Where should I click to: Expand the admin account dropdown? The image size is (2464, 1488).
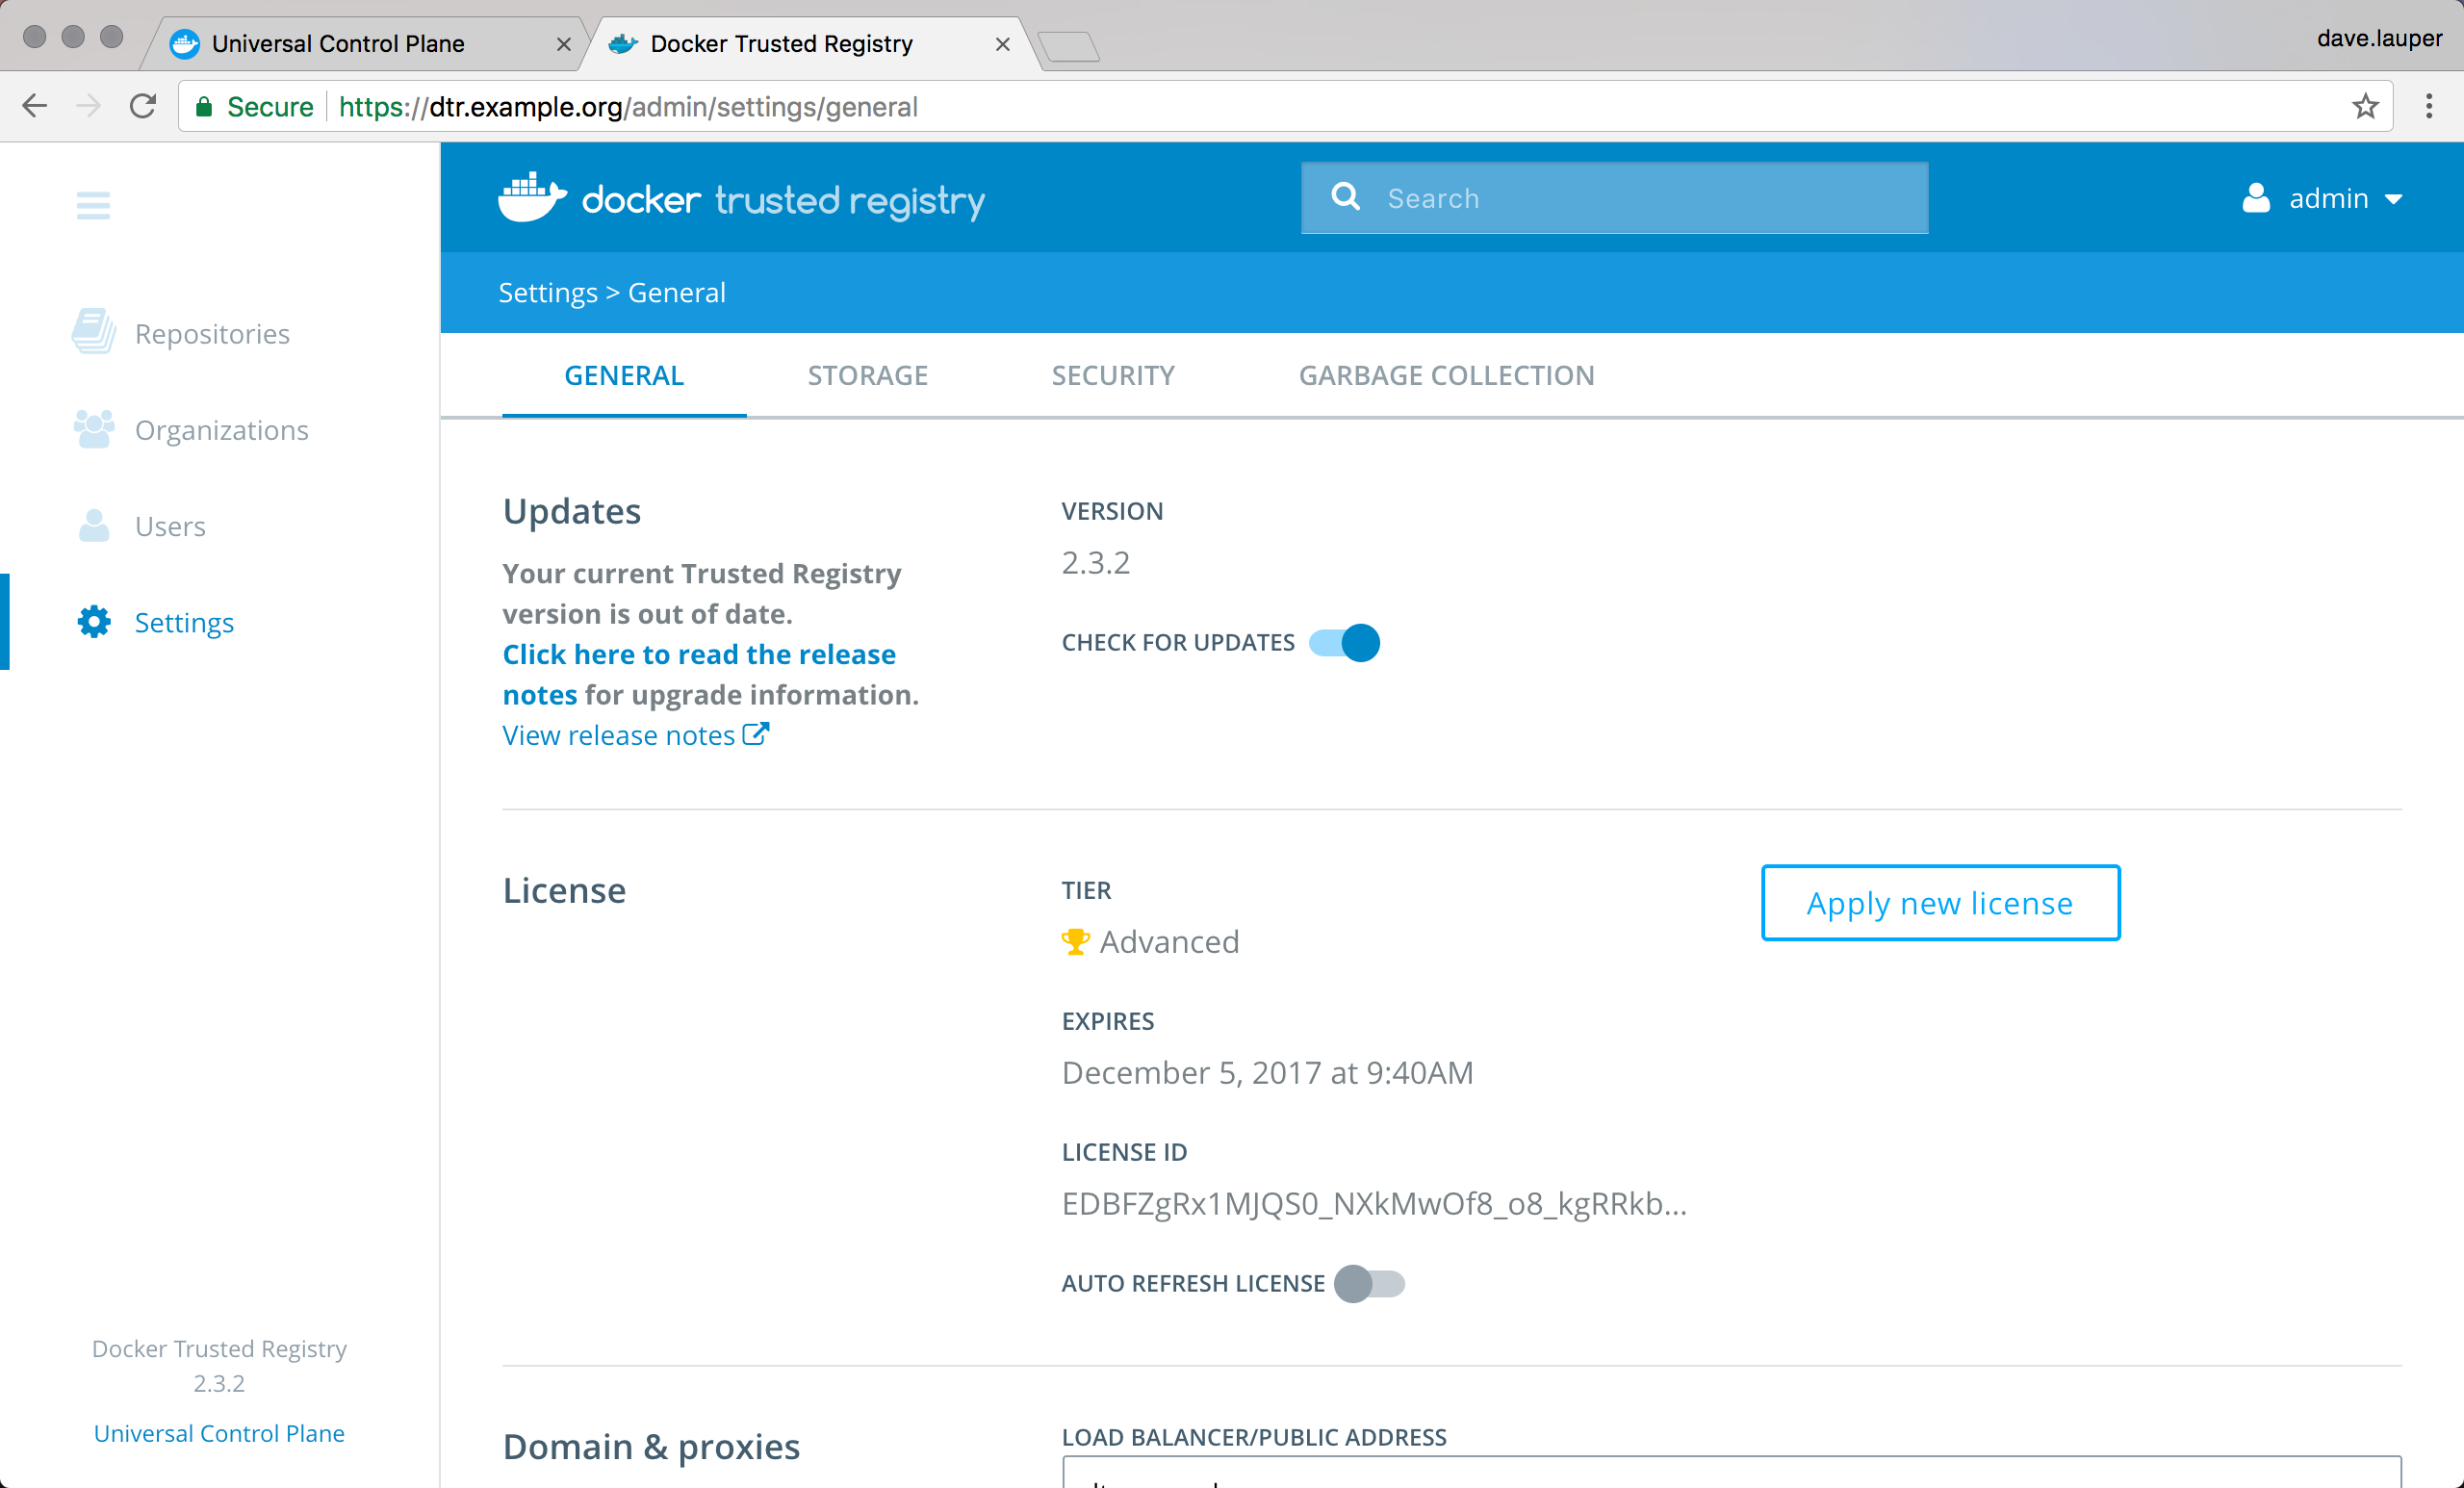[x=2394, y=198]
